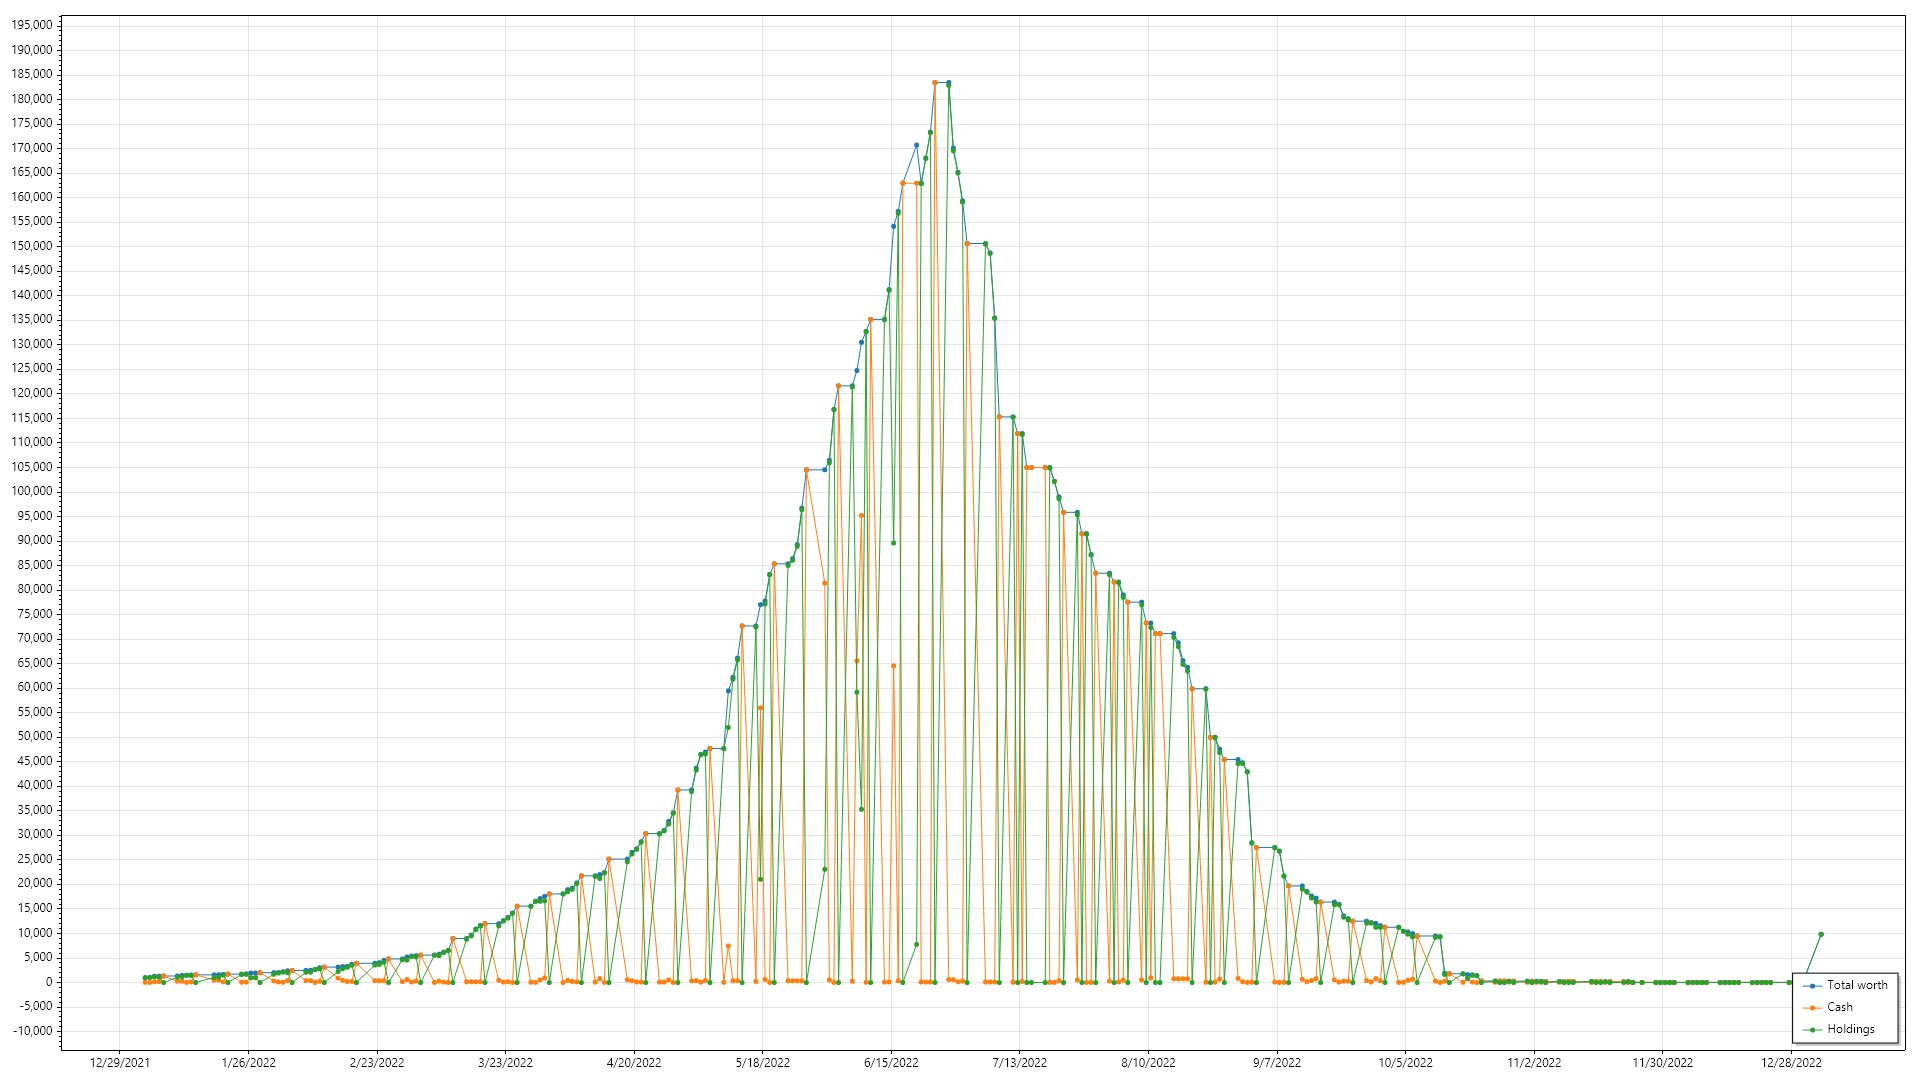Click the 7/13/2022 x-axis date label

coord(1020,1063)
